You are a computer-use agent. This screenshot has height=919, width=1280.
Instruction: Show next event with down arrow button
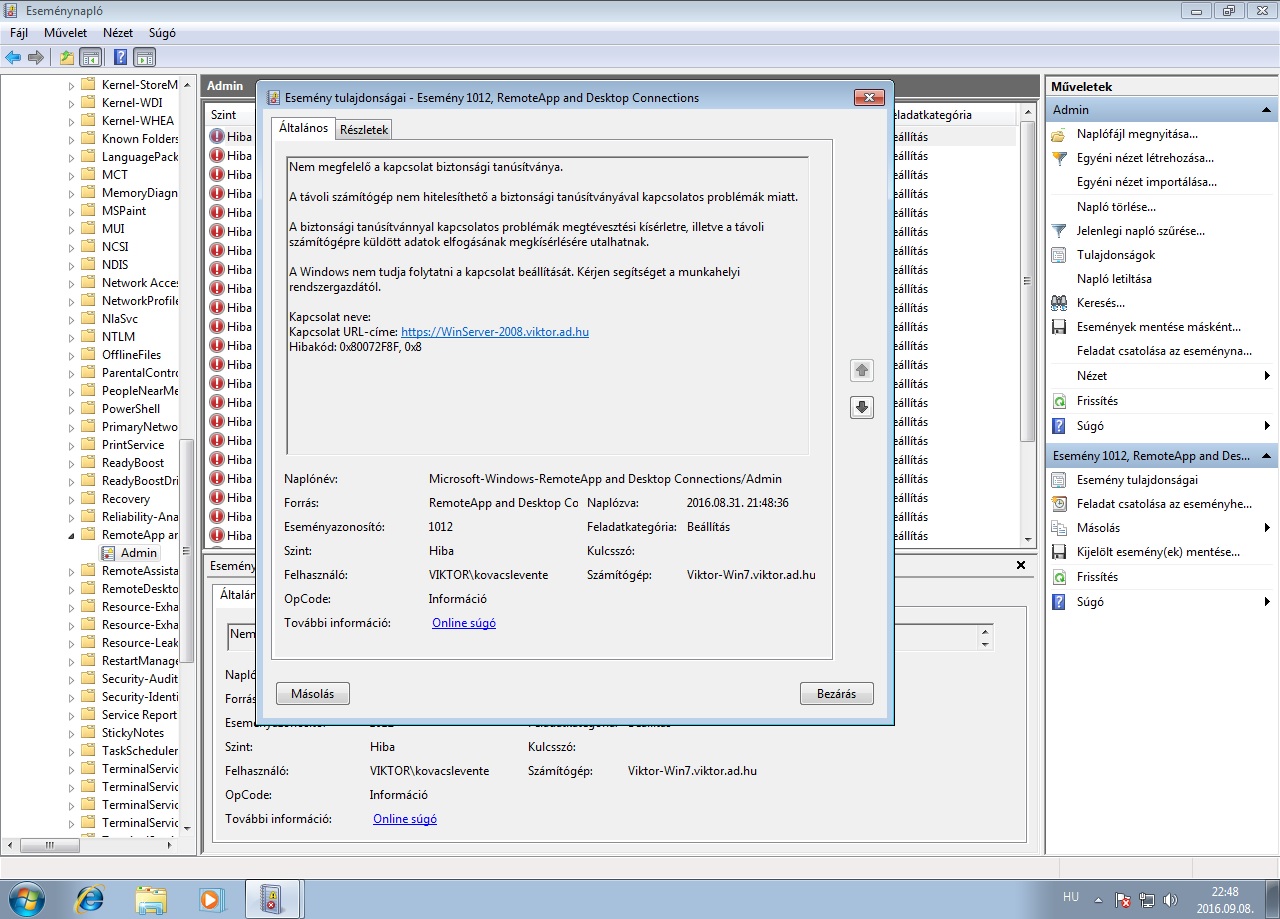(862, 407)
